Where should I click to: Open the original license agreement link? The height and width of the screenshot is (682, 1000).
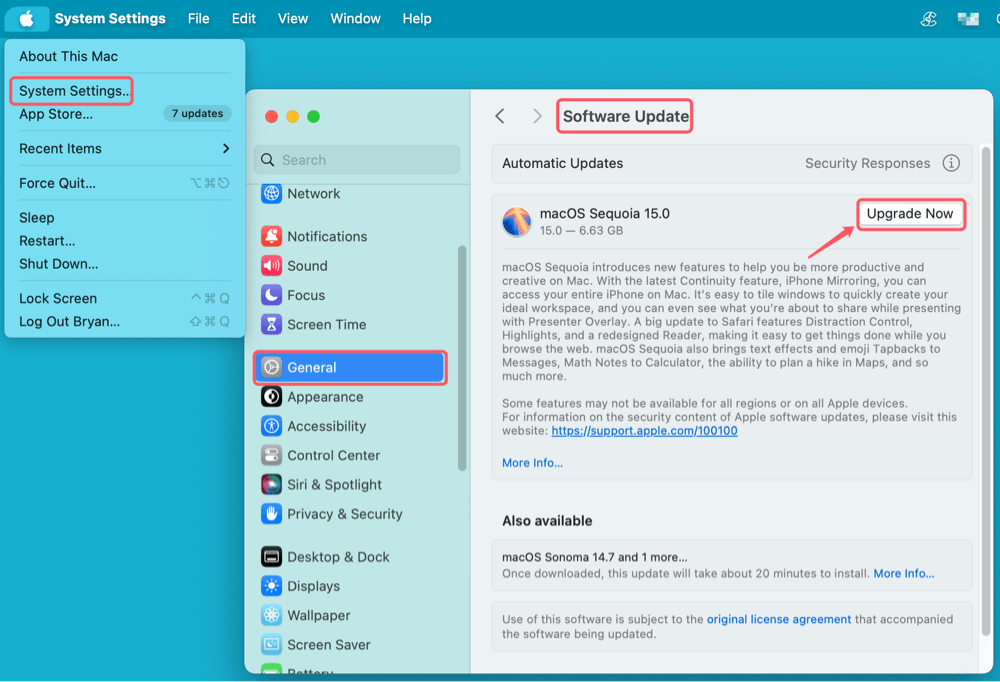779,619
